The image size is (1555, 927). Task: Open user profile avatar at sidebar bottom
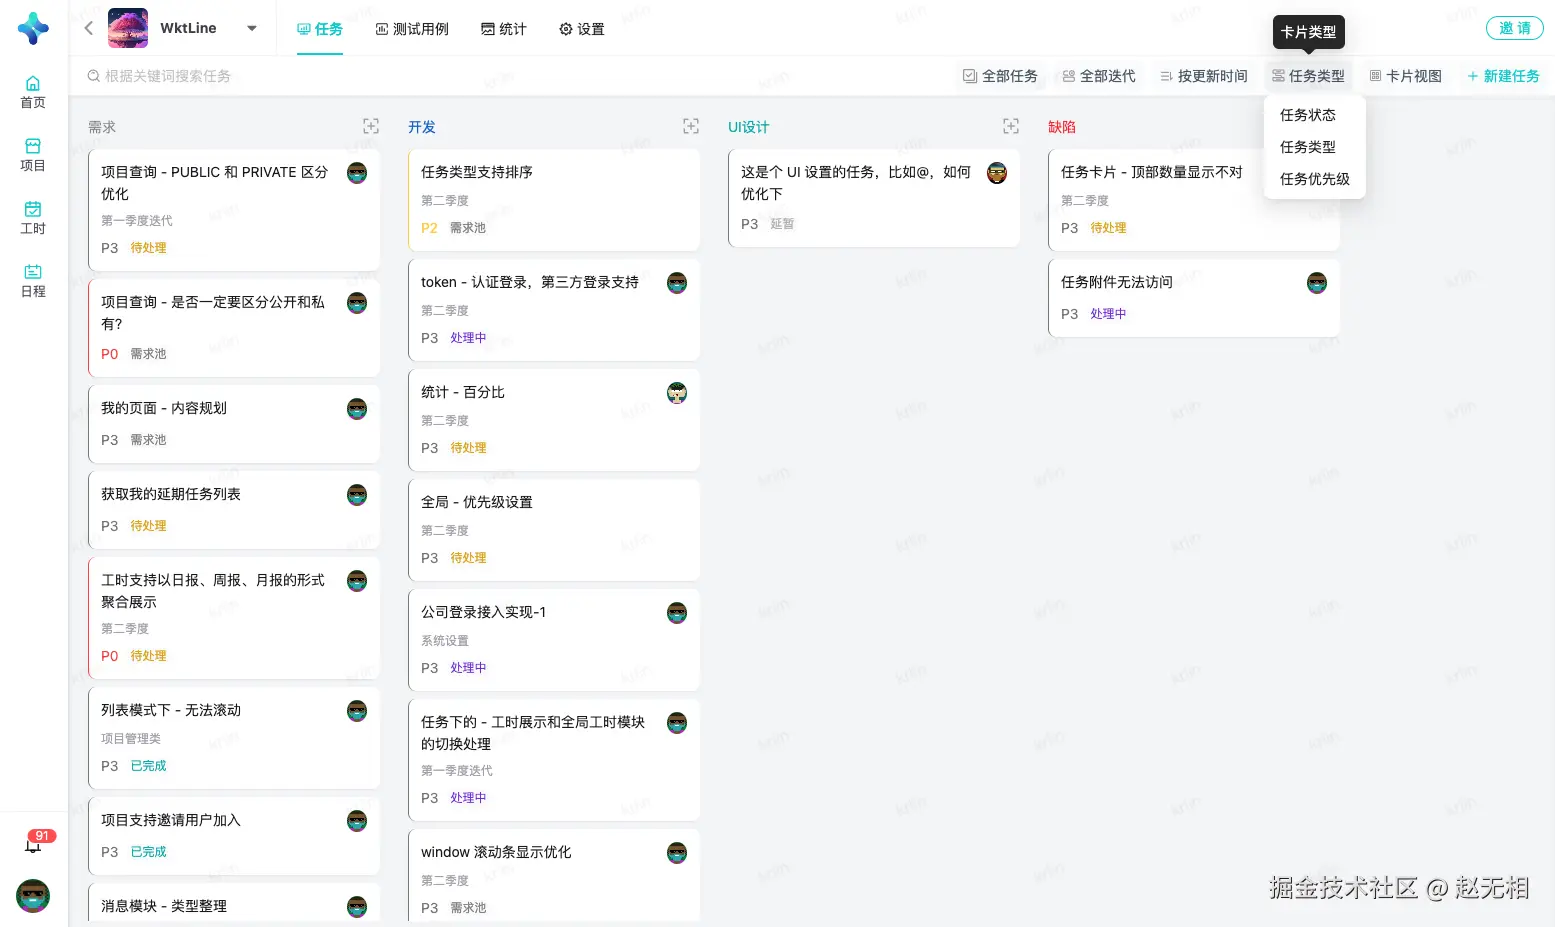pos(33,896)
